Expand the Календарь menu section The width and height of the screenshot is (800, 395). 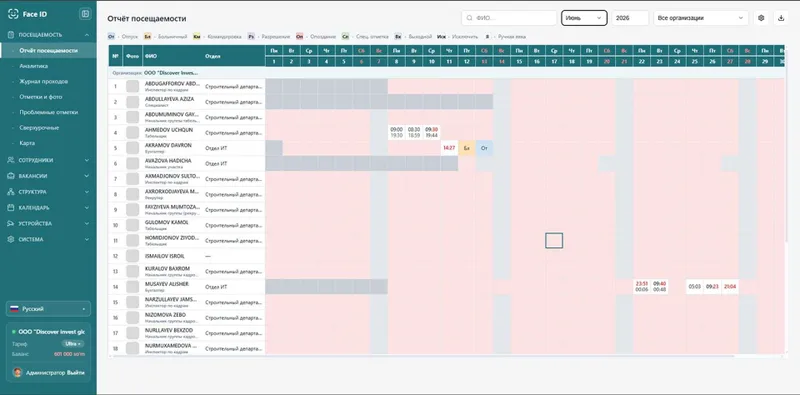87,208
